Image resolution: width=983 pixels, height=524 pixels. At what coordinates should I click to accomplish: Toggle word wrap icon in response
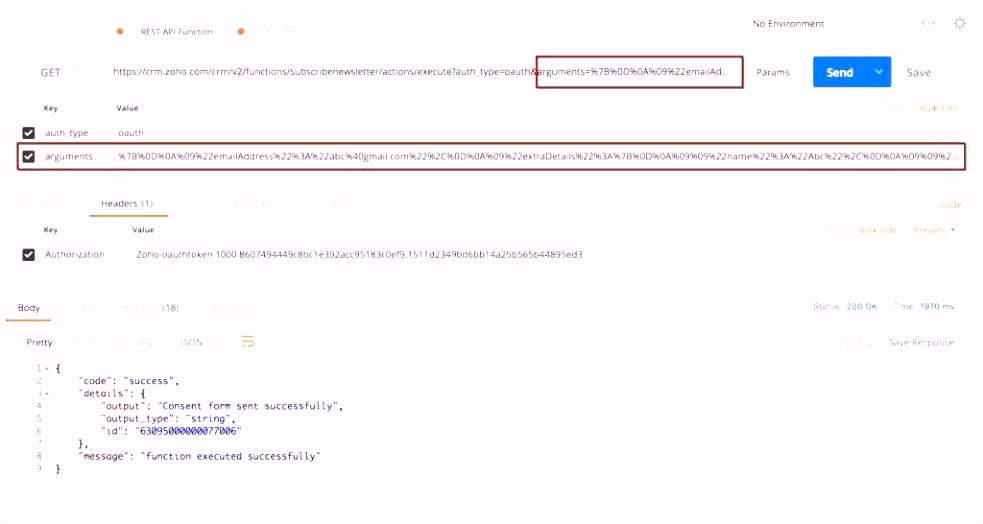tap(248, 342)
